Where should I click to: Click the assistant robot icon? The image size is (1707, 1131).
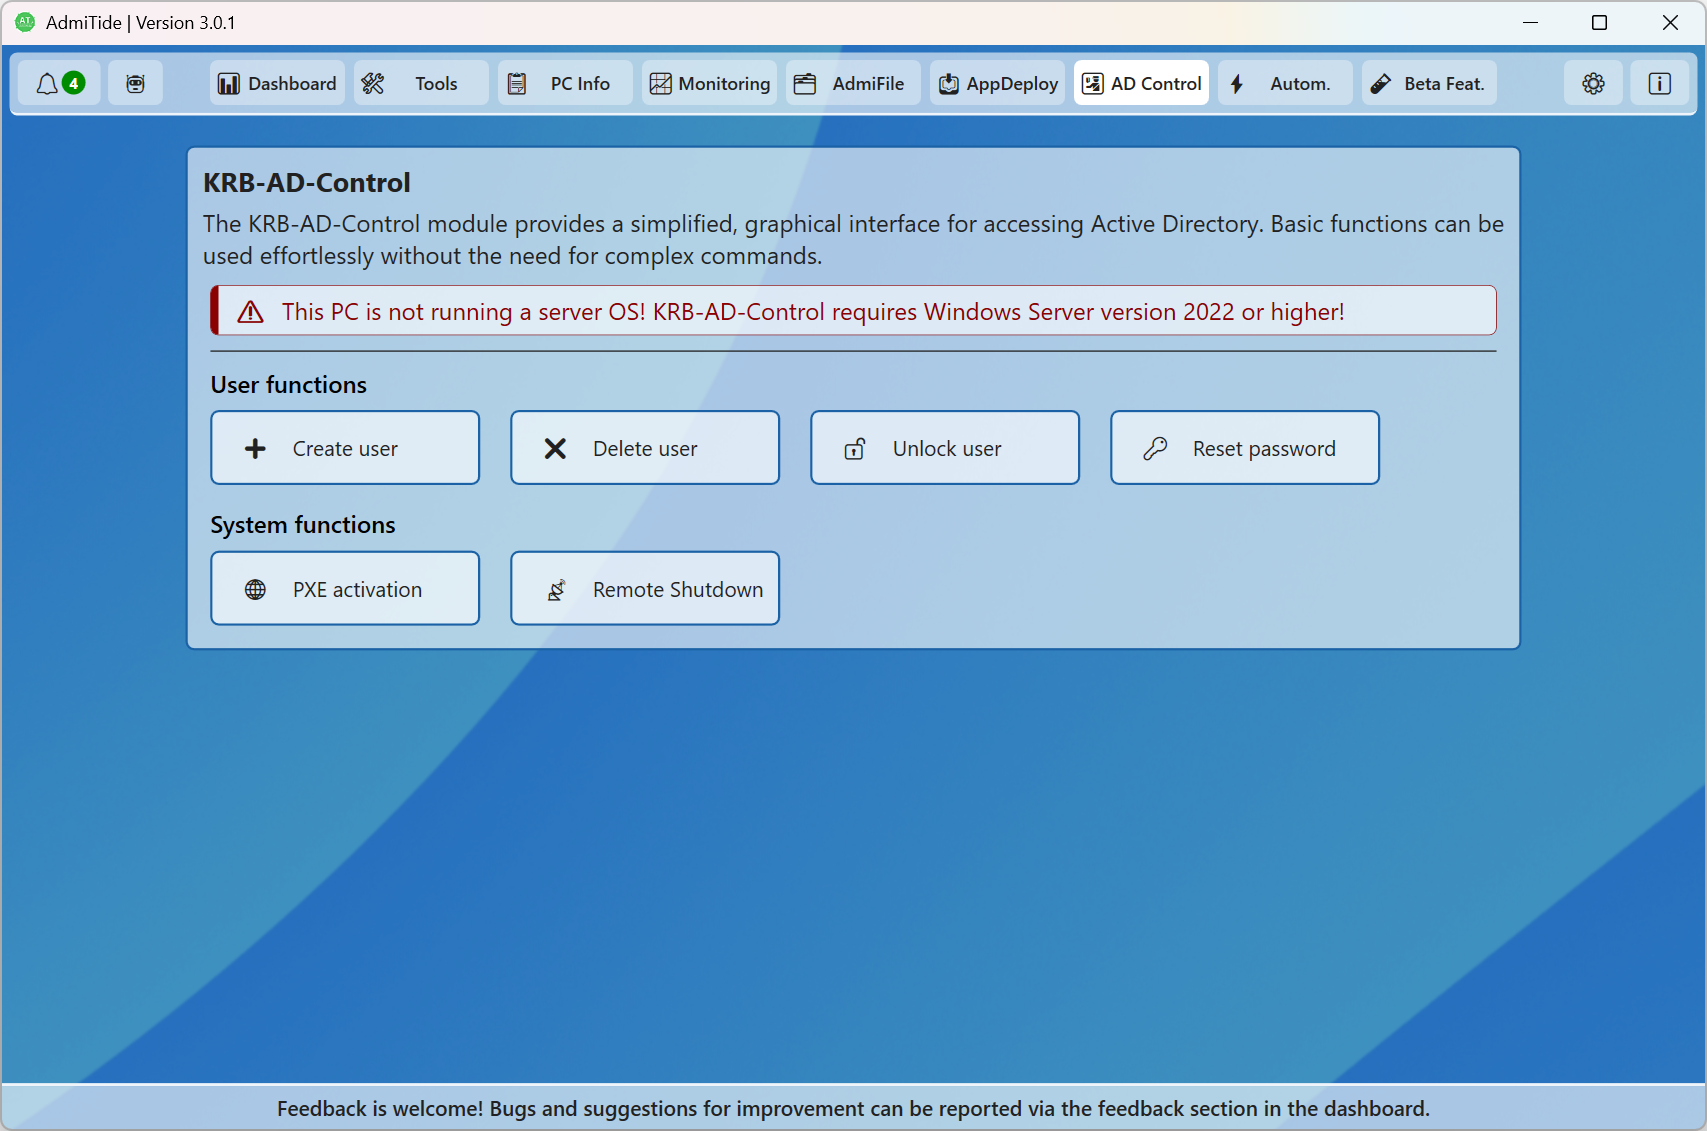click(x=136, y=84)
